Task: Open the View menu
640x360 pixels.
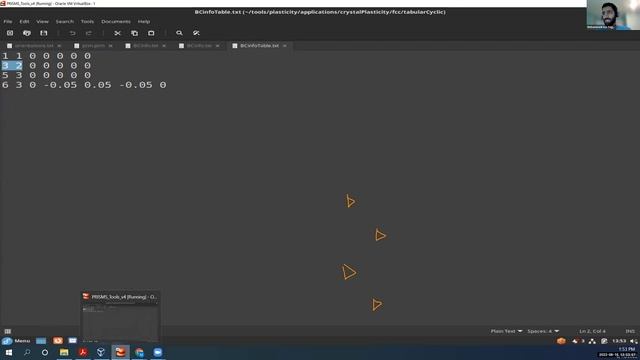Action: 42,21
